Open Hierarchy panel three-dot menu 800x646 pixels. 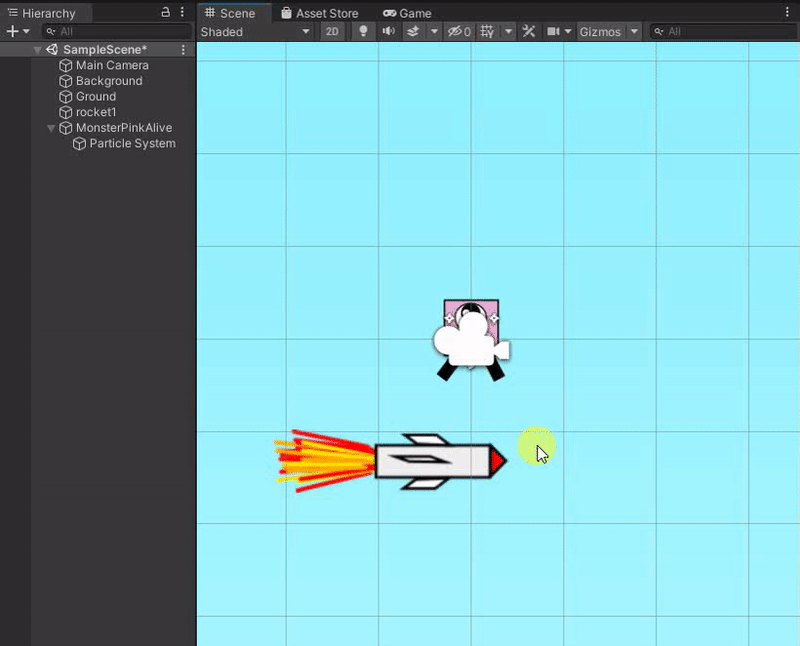click(182, 13)
